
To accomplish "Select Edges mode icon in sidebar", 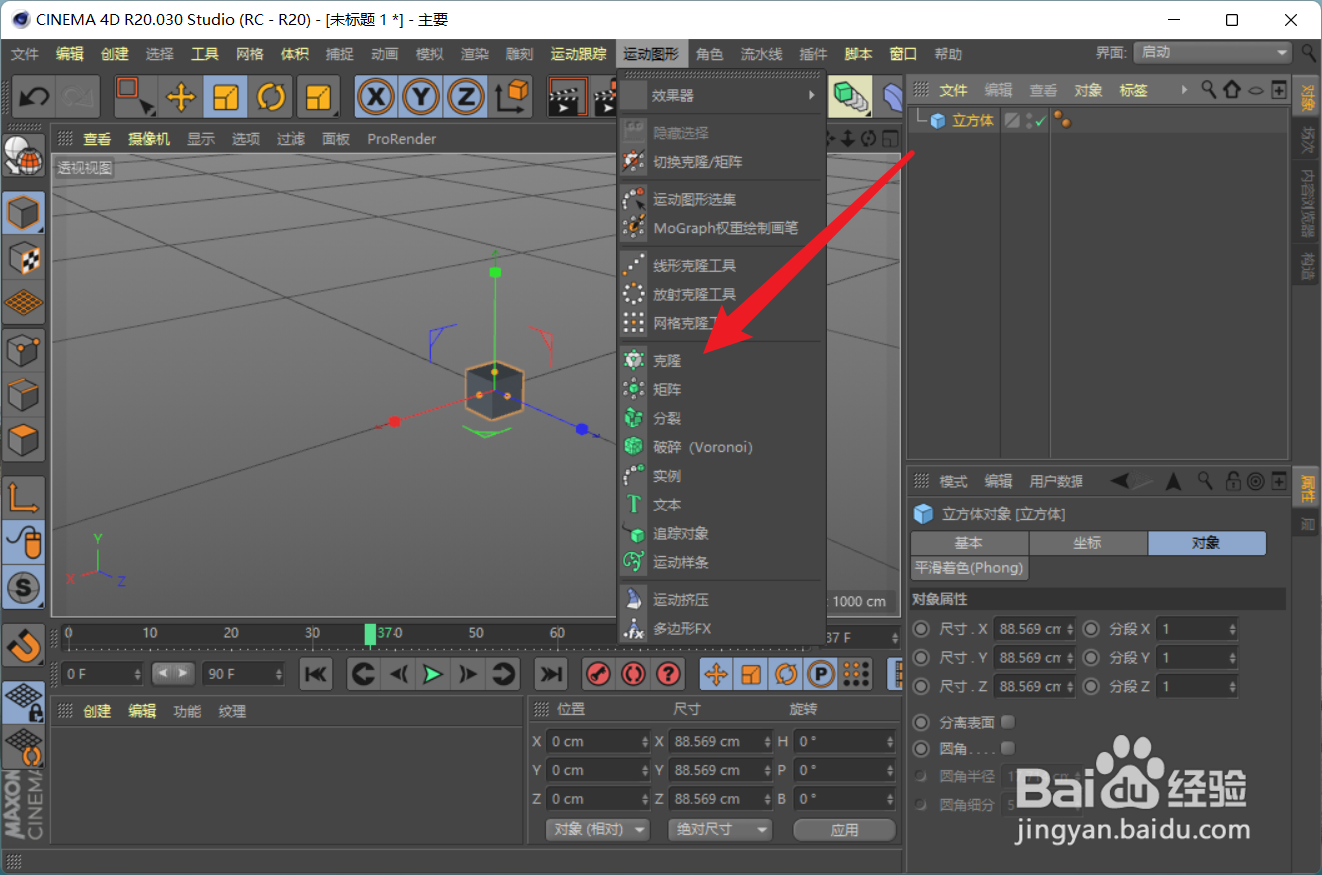I will pos(23,395).
